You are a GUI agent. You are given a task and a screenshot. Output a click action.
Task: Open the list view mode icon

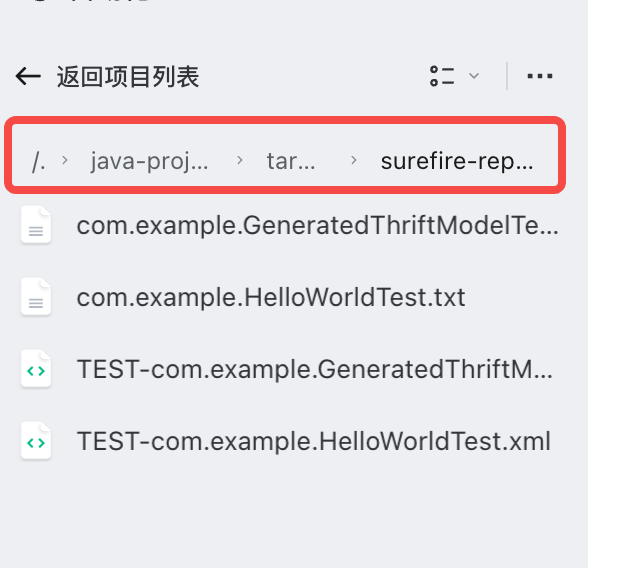point(442,76)
